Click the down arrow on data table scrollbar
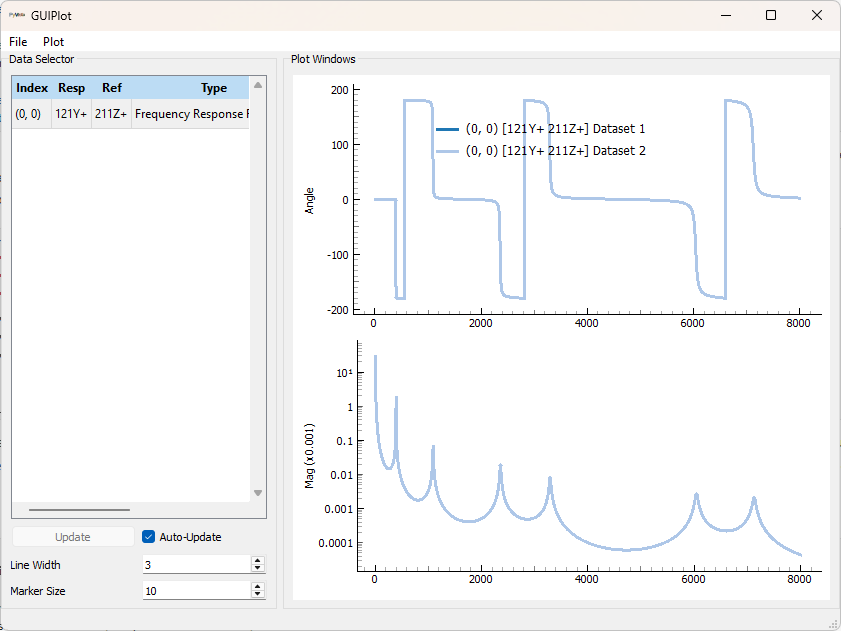Image resolution: width=841 pixels, height=631 pixels. point(258,493)
